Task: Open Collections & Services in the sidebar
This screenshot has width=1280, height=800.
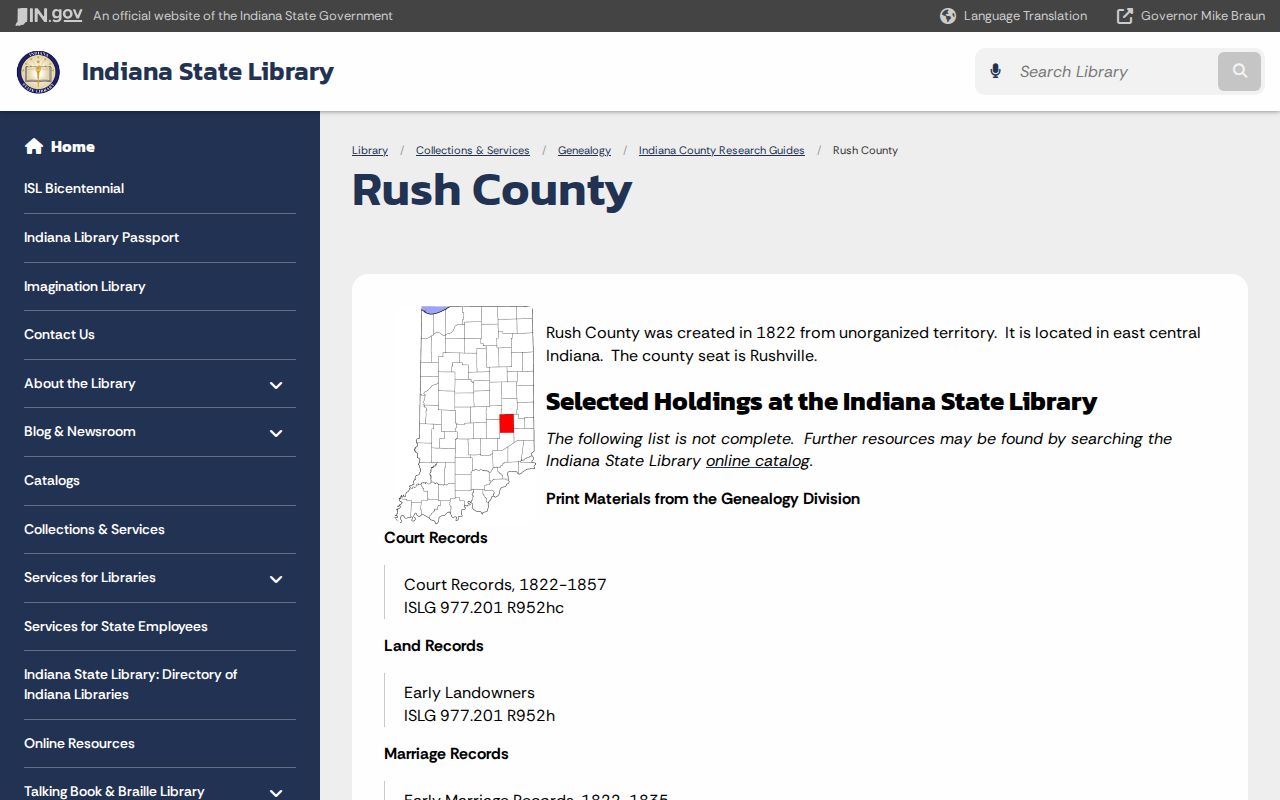Action: click(94, 529)
